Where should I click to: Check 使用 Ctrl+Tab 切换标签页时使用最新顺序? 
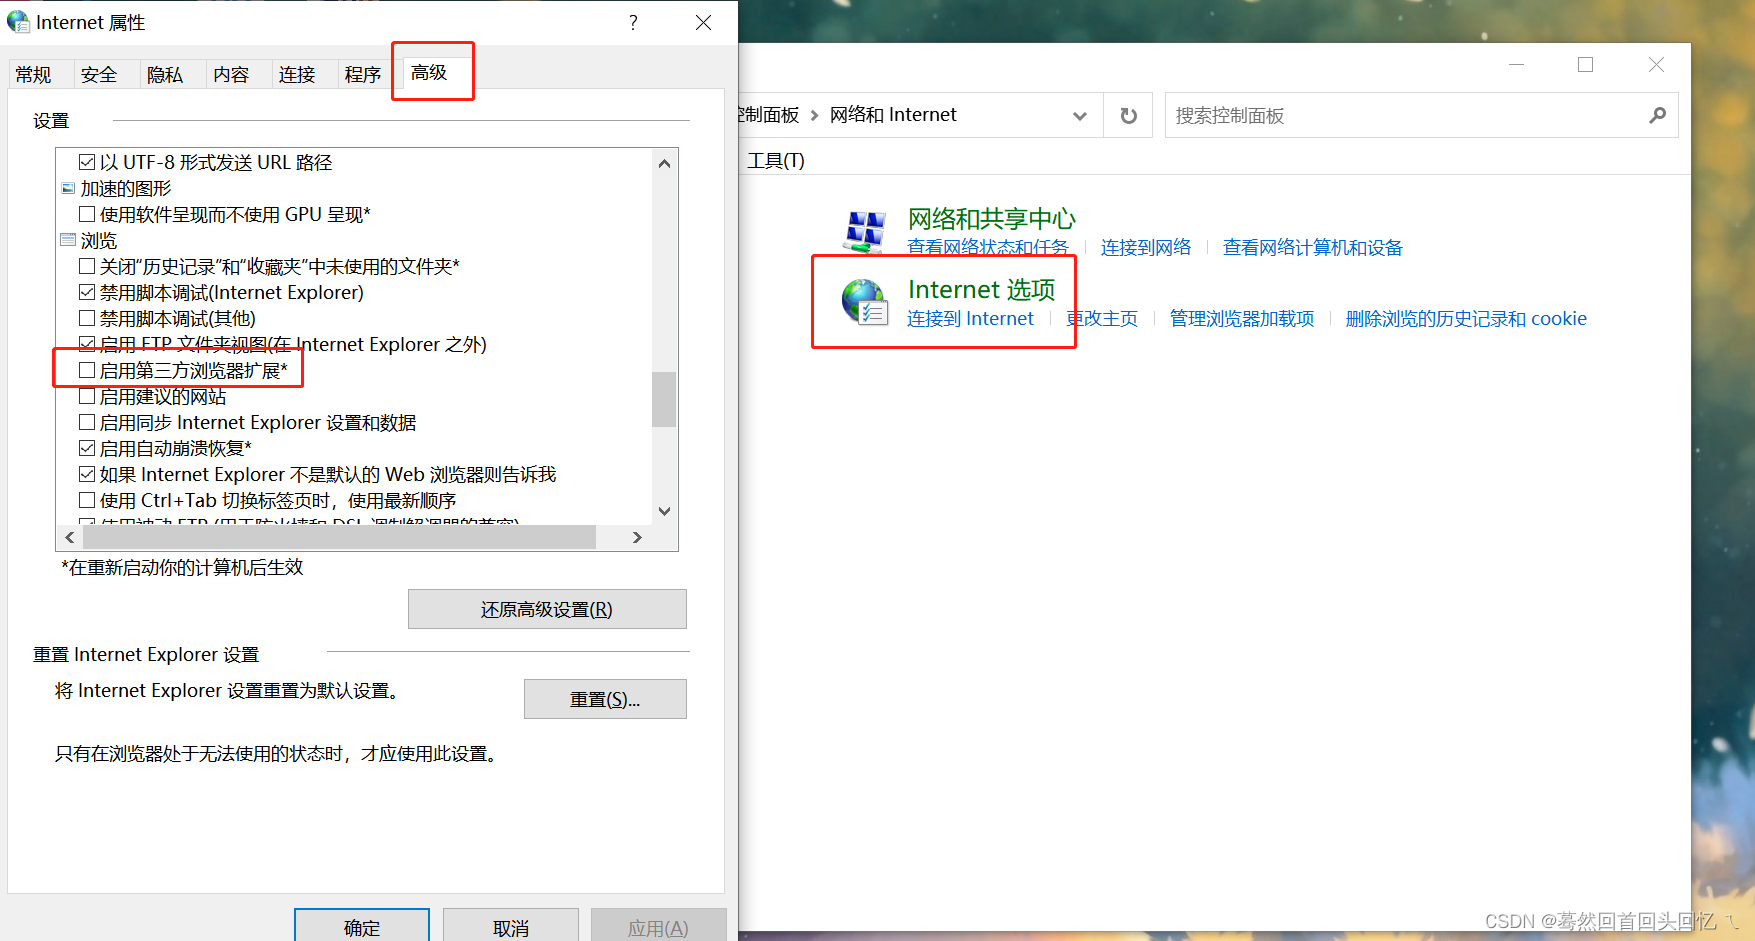pos(87,500)
